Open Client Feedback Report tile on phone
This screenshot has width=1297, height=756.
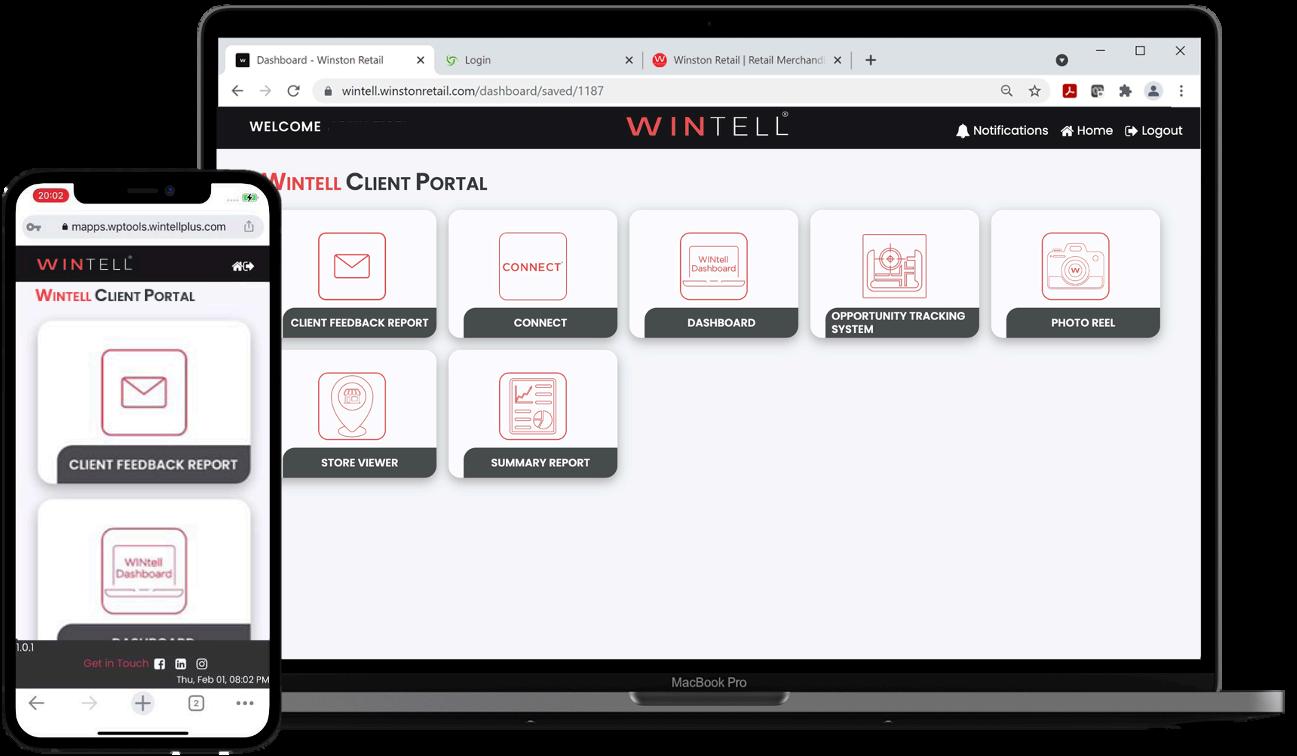[x=144, y=403]
